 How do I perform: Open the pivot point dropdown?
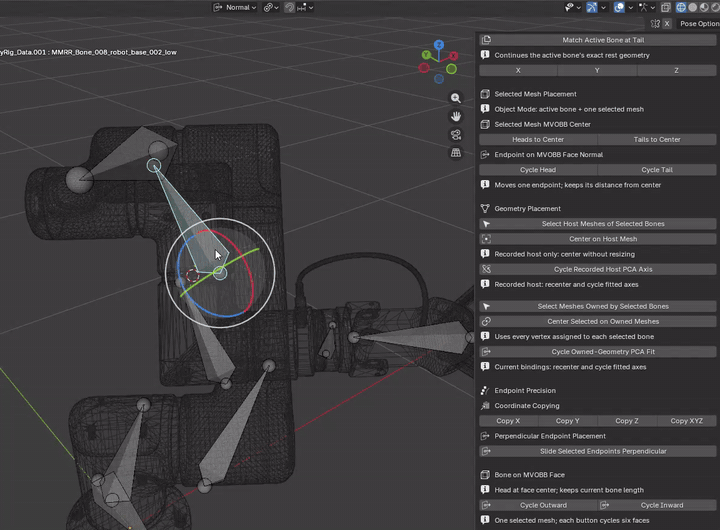[271, 7]
